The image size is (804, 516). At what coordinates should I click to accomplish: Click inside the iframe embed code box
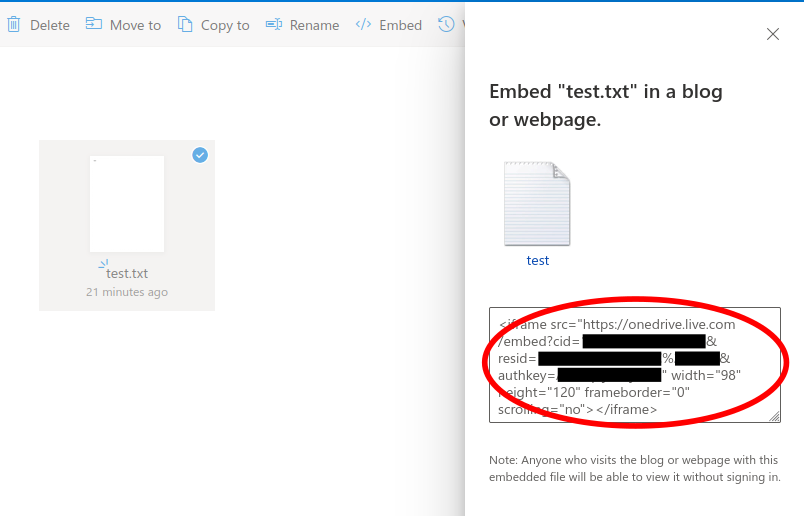(635, 365)
